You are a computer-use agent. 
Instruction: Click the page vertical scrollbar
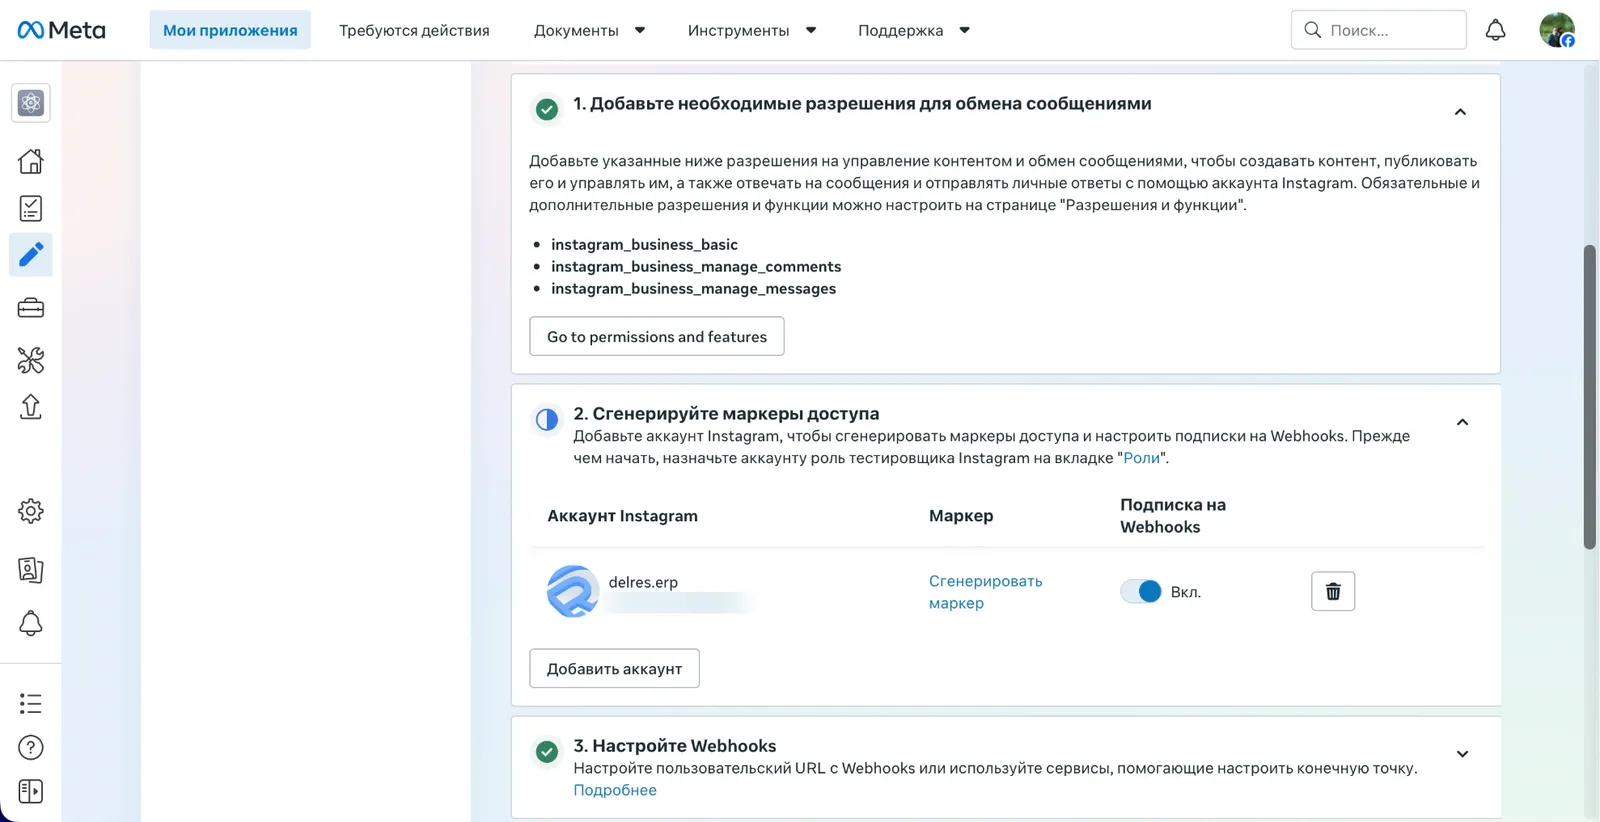click(x=1589, y=397)
